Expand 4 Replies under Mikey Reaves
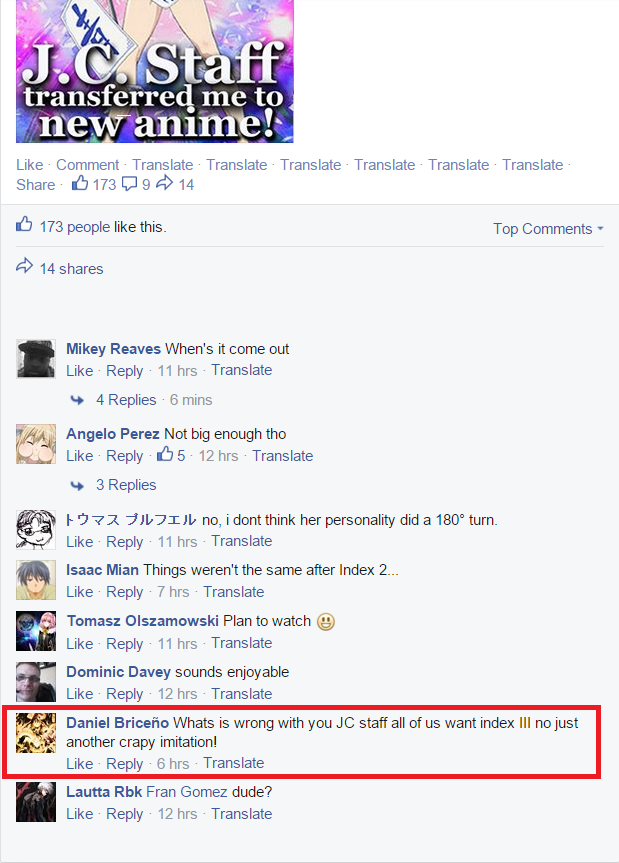The height and width of the screenshot is (863, 619). pos(126,400)
